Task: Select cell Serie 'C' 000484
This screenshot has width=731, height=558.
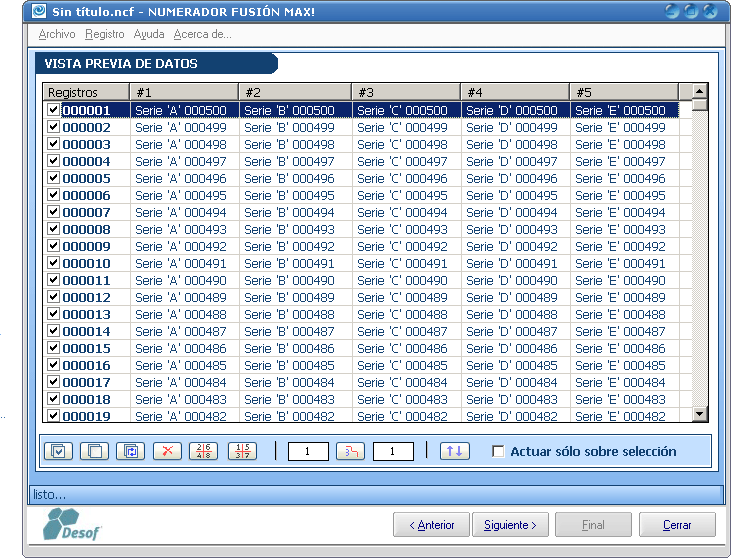Action: 406,383
